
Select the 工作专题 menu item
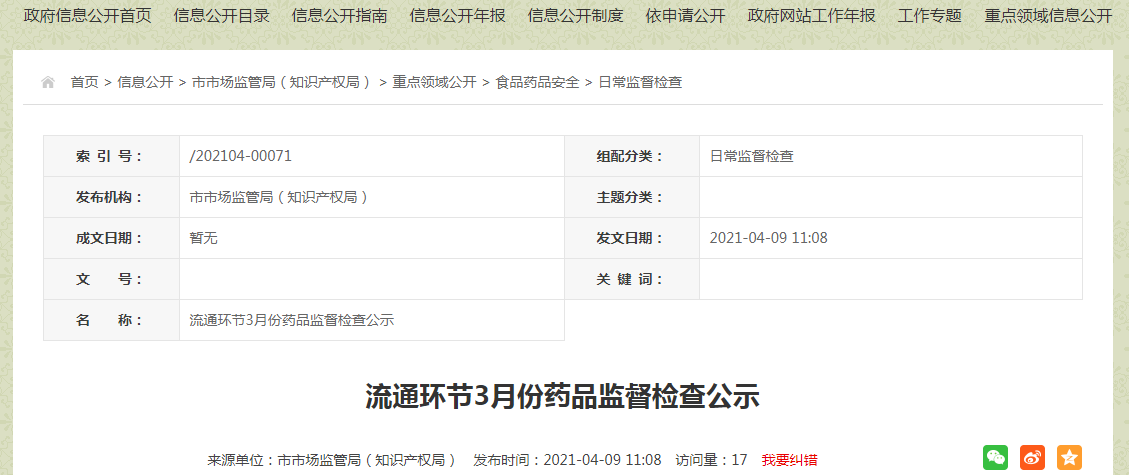tap(930, 15)
